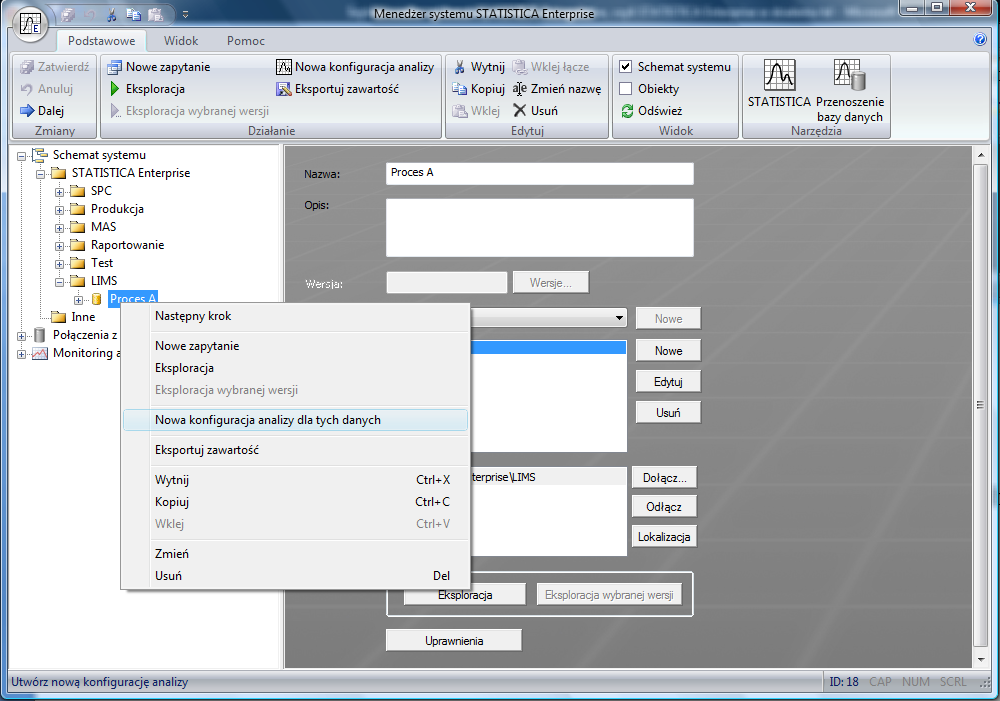Toggle Schemat systemu checkbox in Widok group
The image size is (1000, 701).
pyautogui.click(x=626, y=67)
